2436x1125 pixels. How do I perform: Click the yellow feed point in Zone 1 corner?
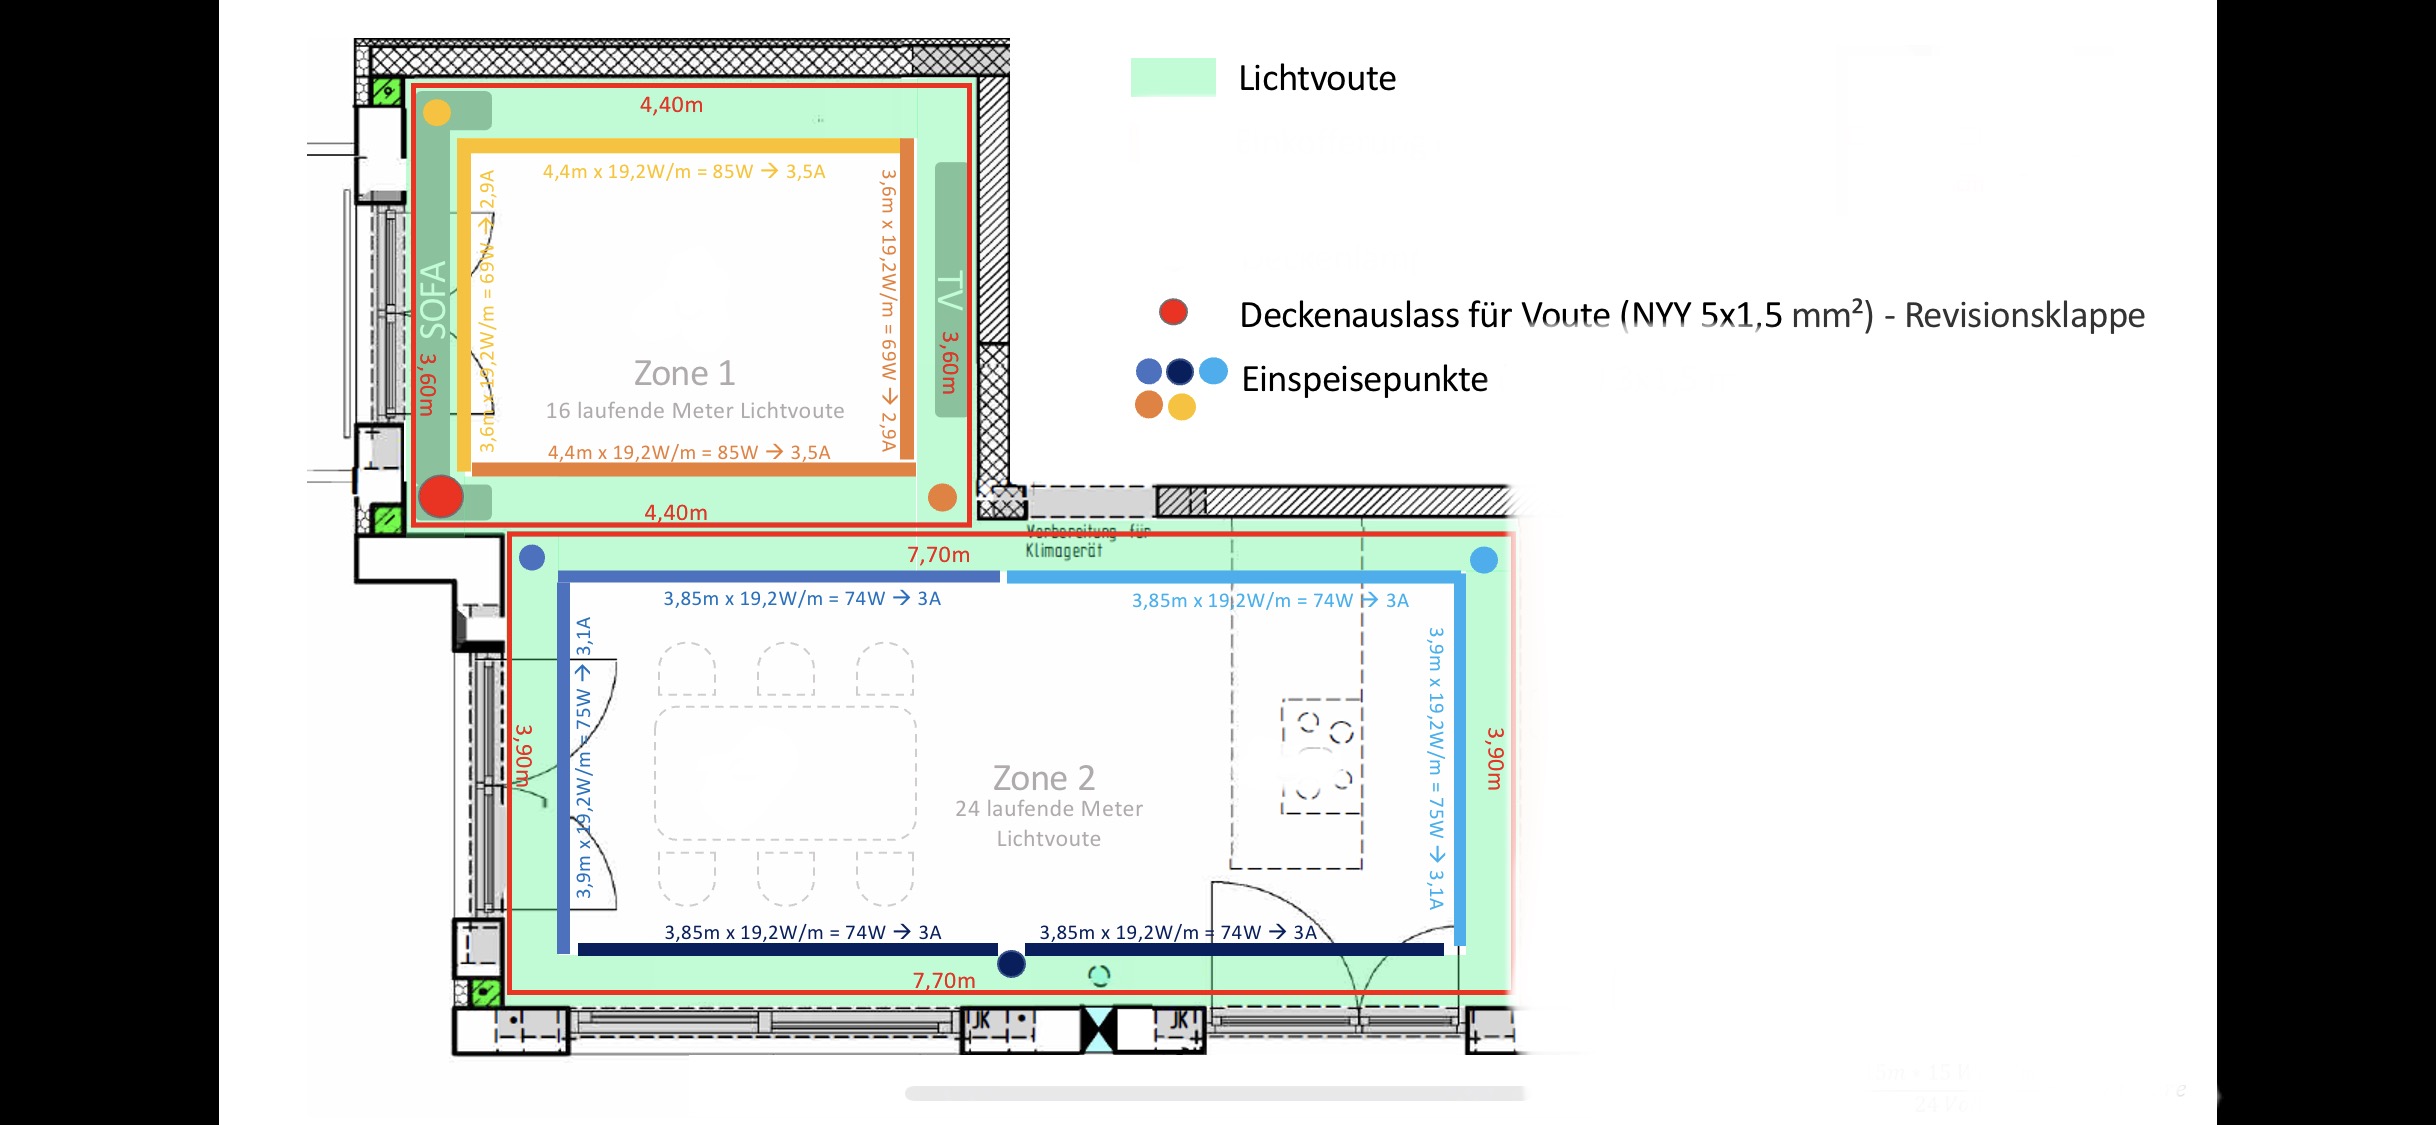pyautogui.click(x=437, y=112)
